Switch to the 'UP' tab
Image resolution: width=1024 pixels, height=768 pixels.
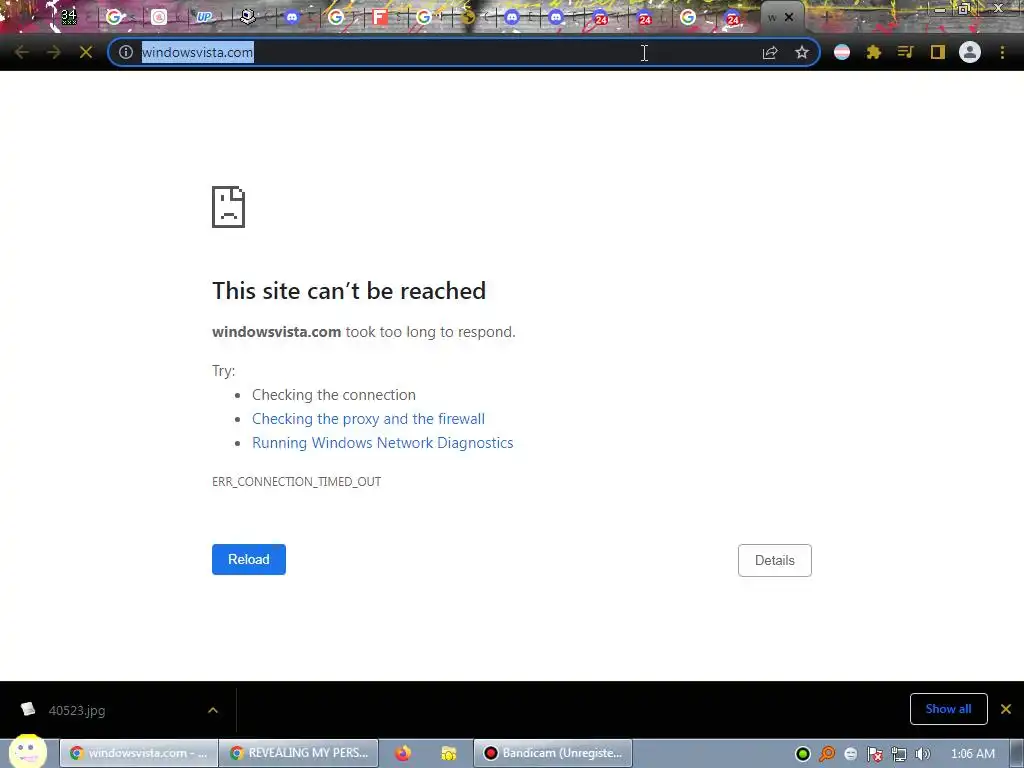tap(204, 17)
